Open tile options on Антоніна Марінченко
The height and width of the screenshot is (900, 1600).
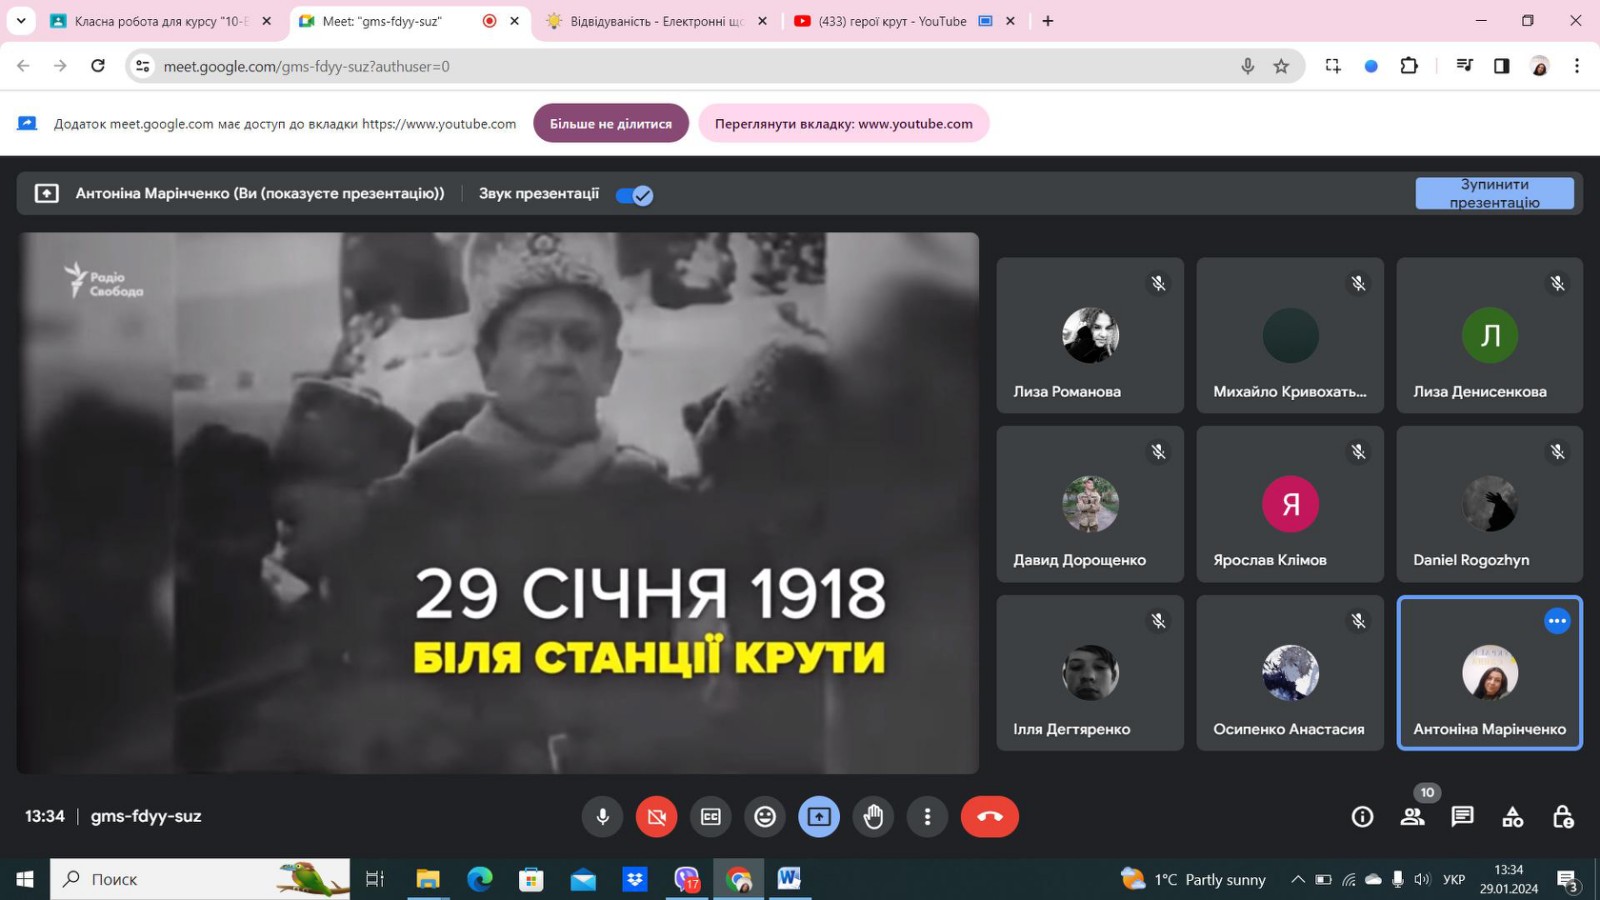[1557, 621]
